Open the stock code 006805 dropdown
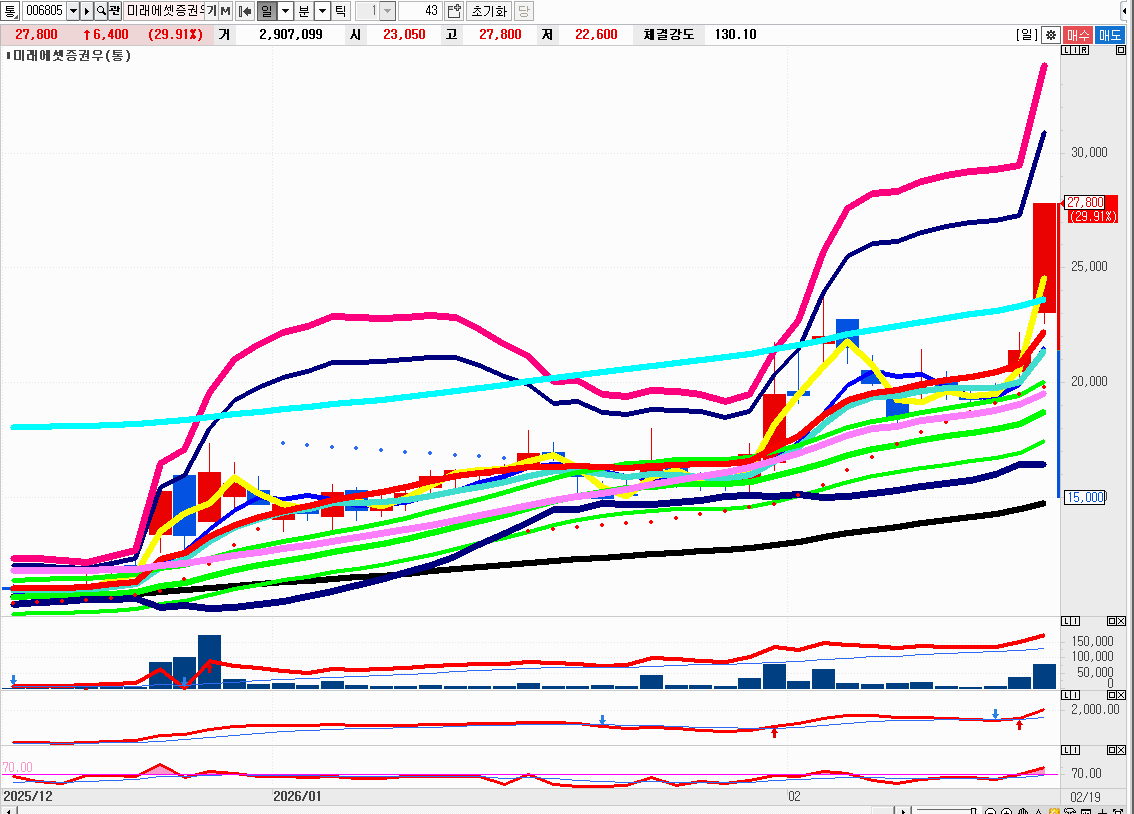1134x814 pixels. tap(72, 11)
